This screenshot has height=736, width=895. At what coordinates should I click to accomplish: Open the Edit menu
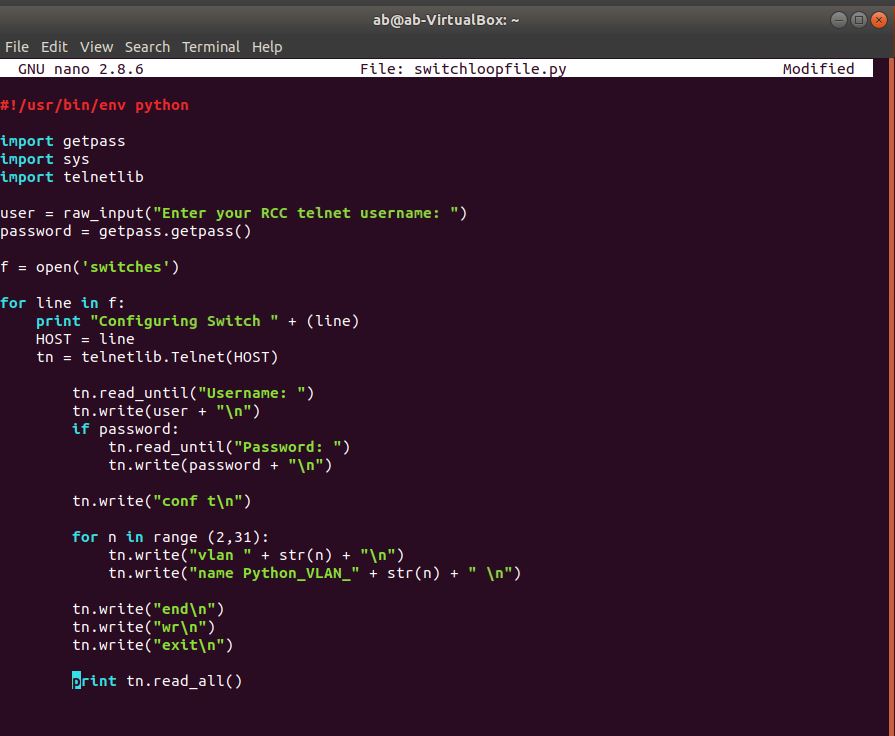[x=54, y=47]
